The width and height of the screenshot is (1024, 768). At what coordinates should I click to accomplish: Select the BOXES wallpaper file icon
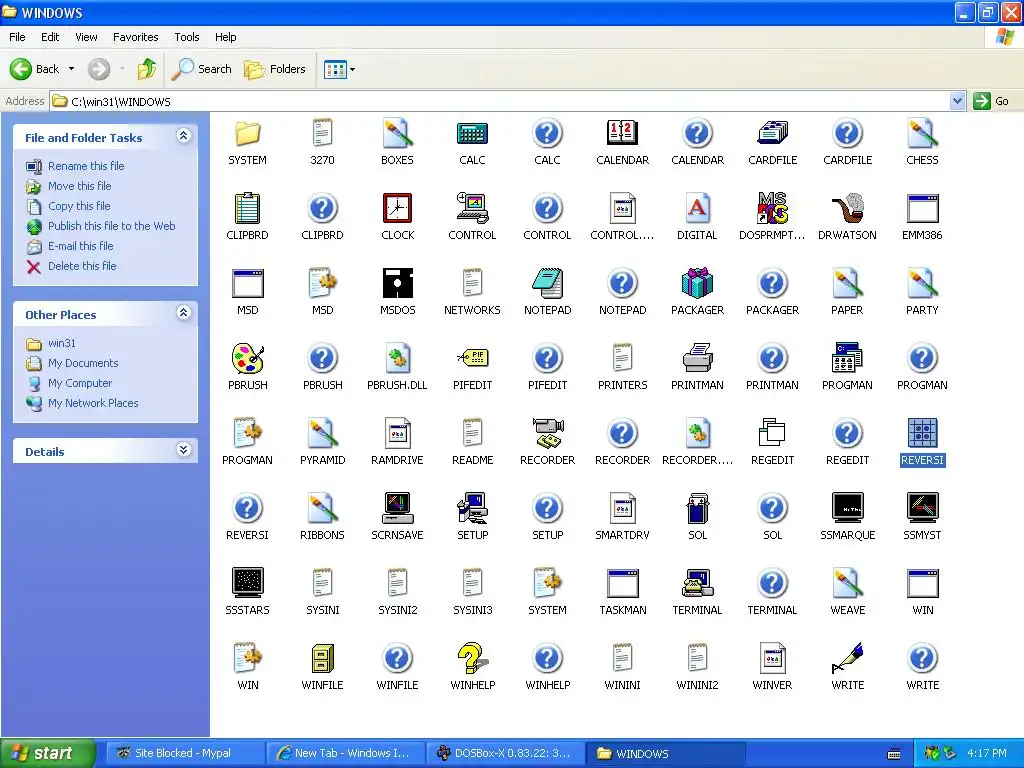(x=397, y=134)
